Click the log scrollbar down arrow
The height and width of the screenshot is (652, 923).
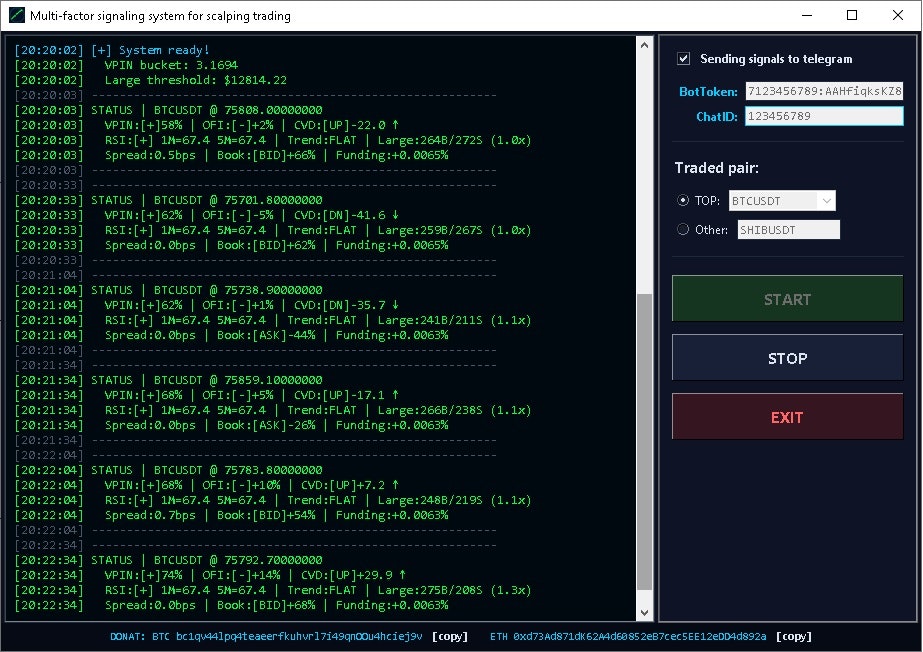(x=644, y=613)
